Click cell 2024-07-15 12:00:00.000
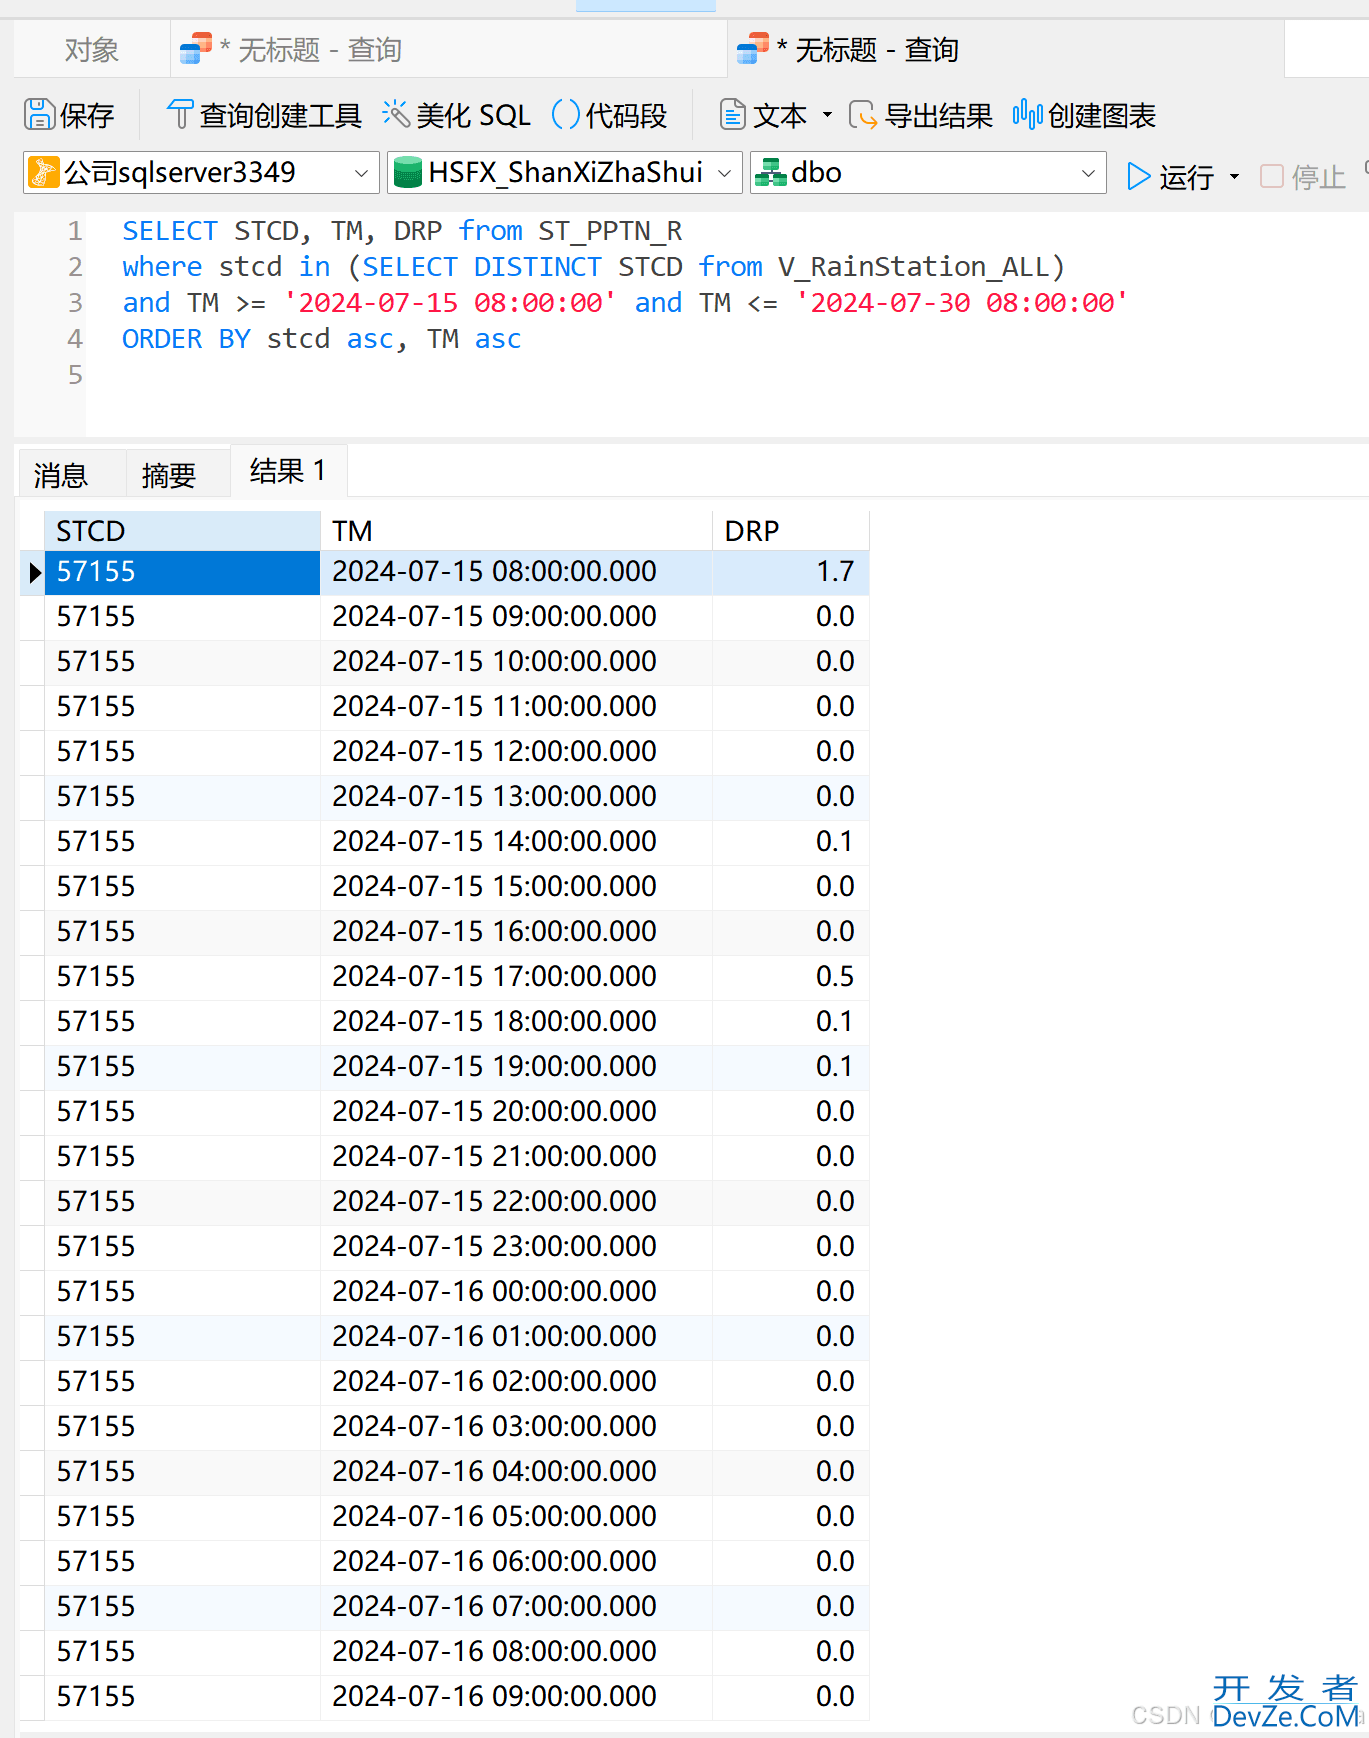 (516, 752)
